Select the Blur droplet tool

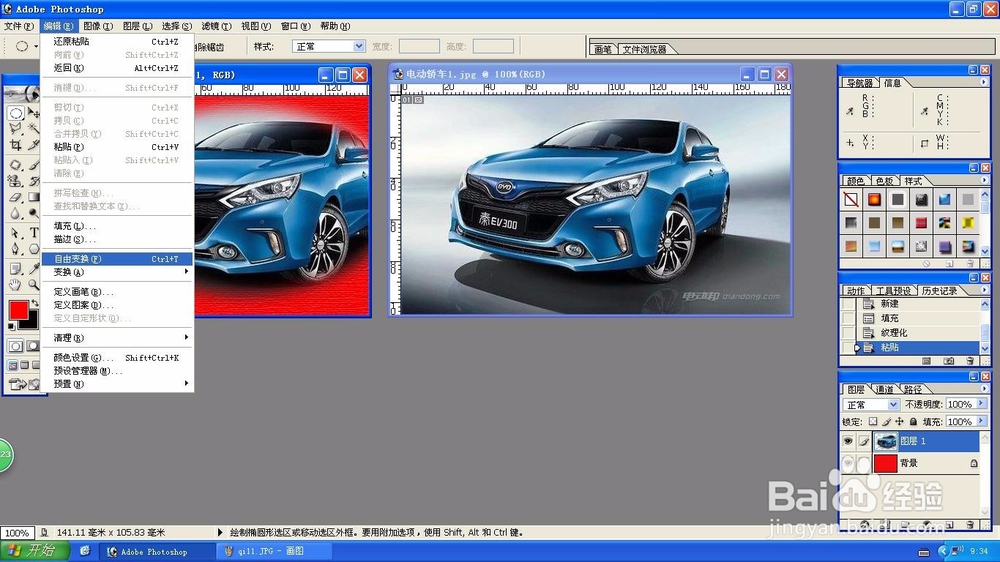15,213
